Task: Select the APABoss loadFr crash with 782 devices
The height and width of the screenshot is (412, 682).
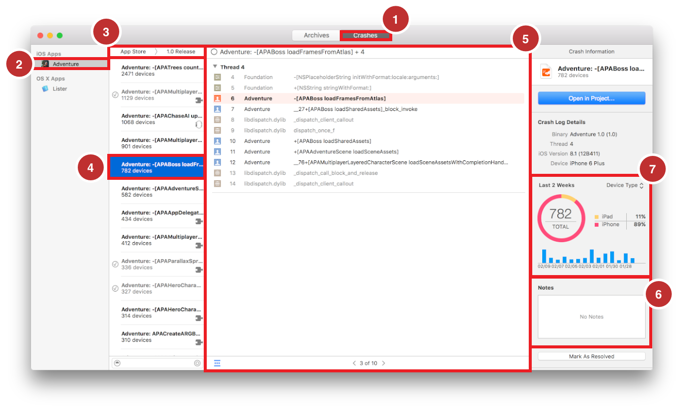Action: 157,167
